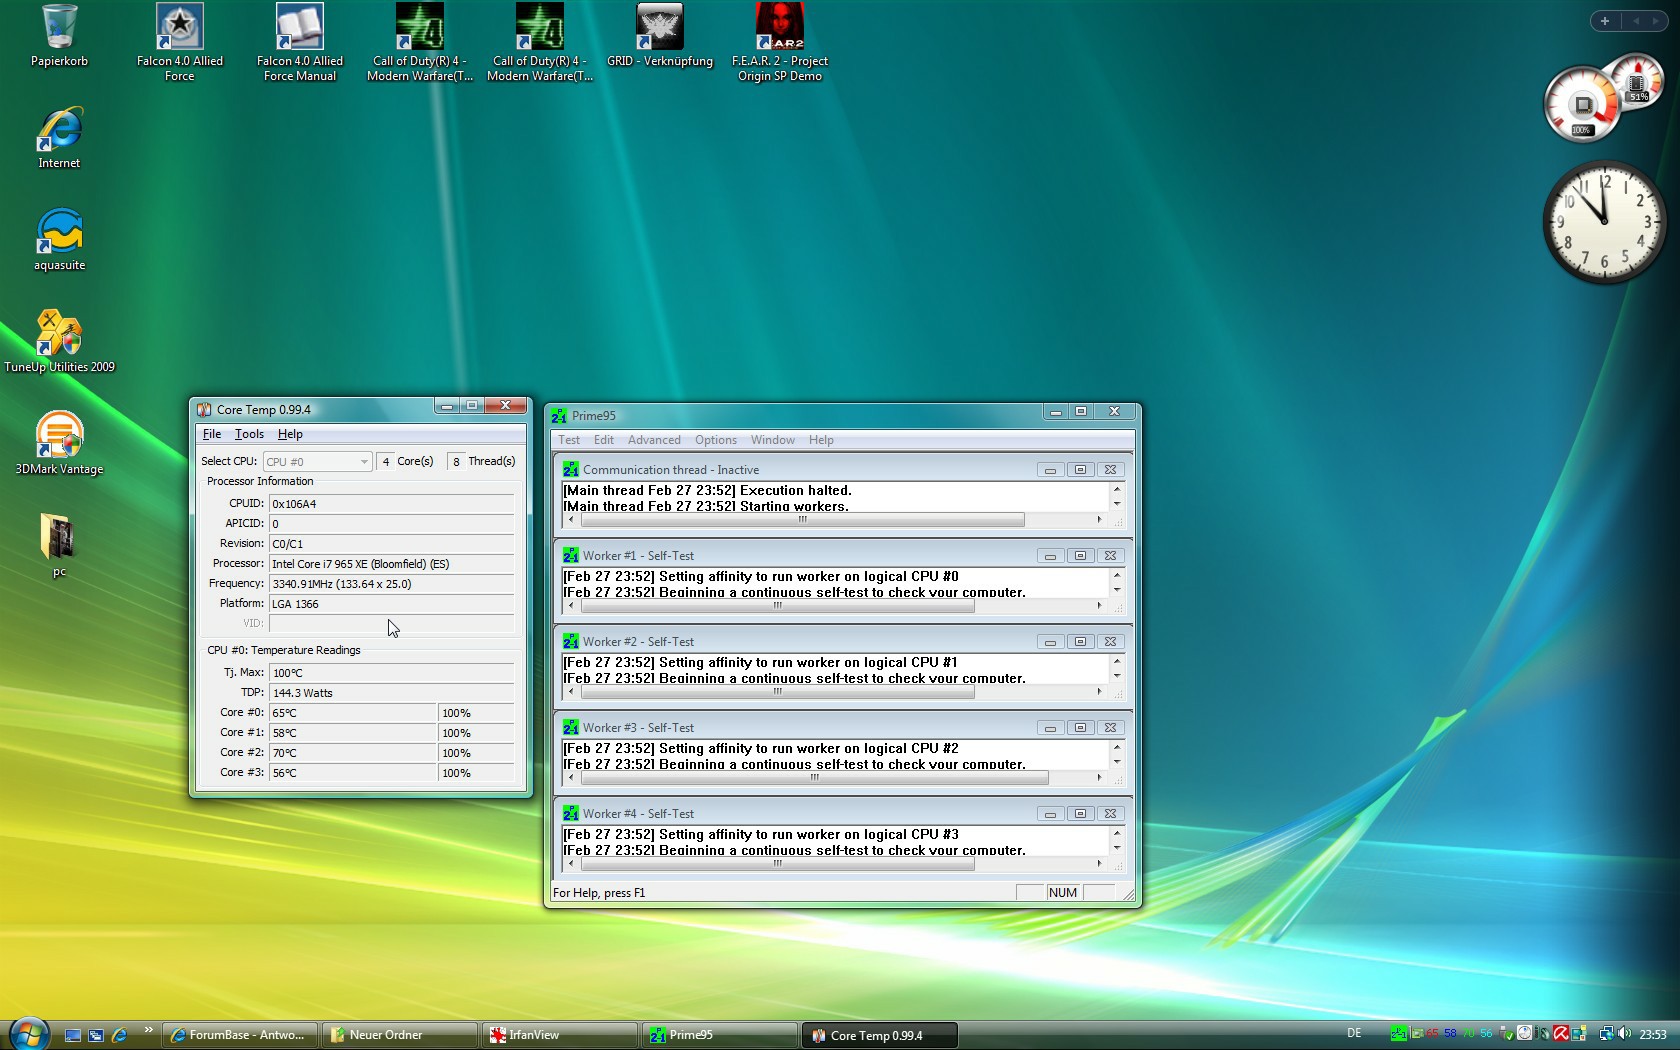Screen dimensions: 1680x1050
Task: Click the Switch between windows quick launch icon
Action: [96, 1035]
